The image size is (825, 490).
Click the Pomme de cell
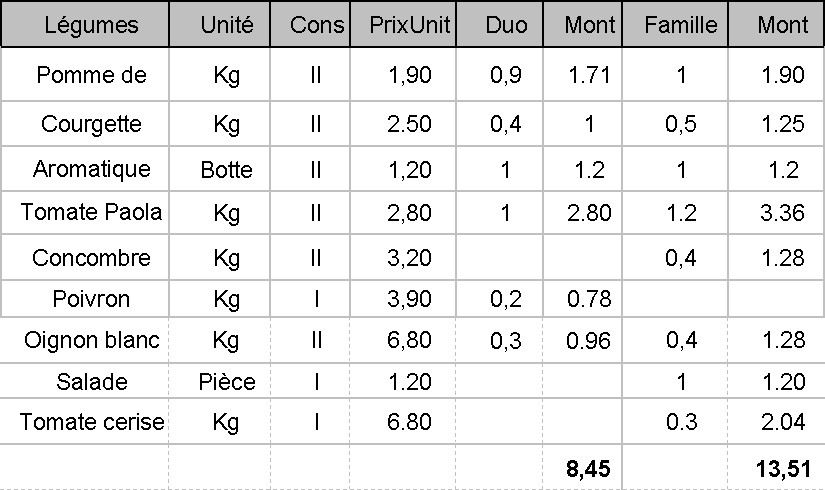[x=91, y=76]
